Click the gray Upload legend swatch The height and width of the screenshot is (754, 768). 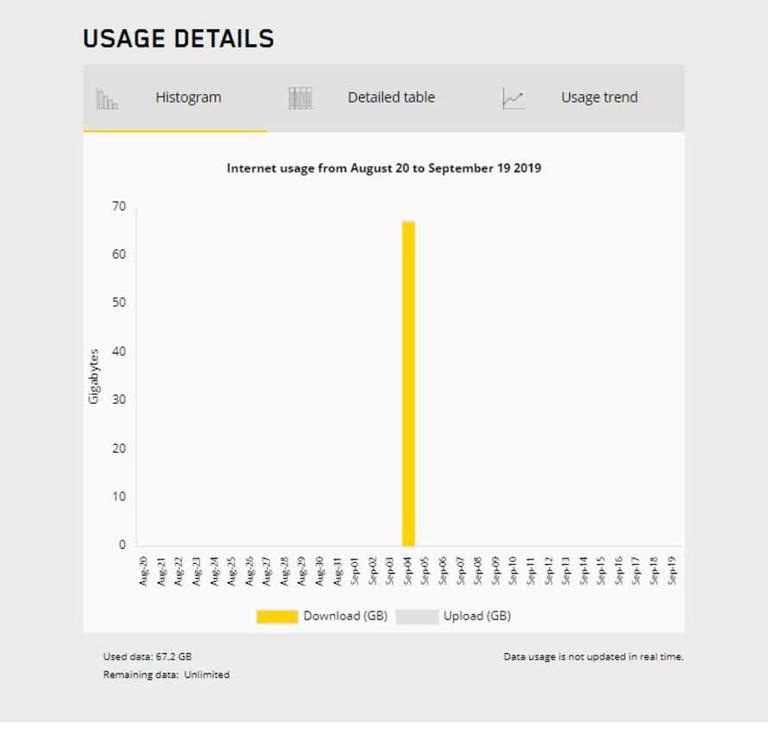click(x=417, y=616)
